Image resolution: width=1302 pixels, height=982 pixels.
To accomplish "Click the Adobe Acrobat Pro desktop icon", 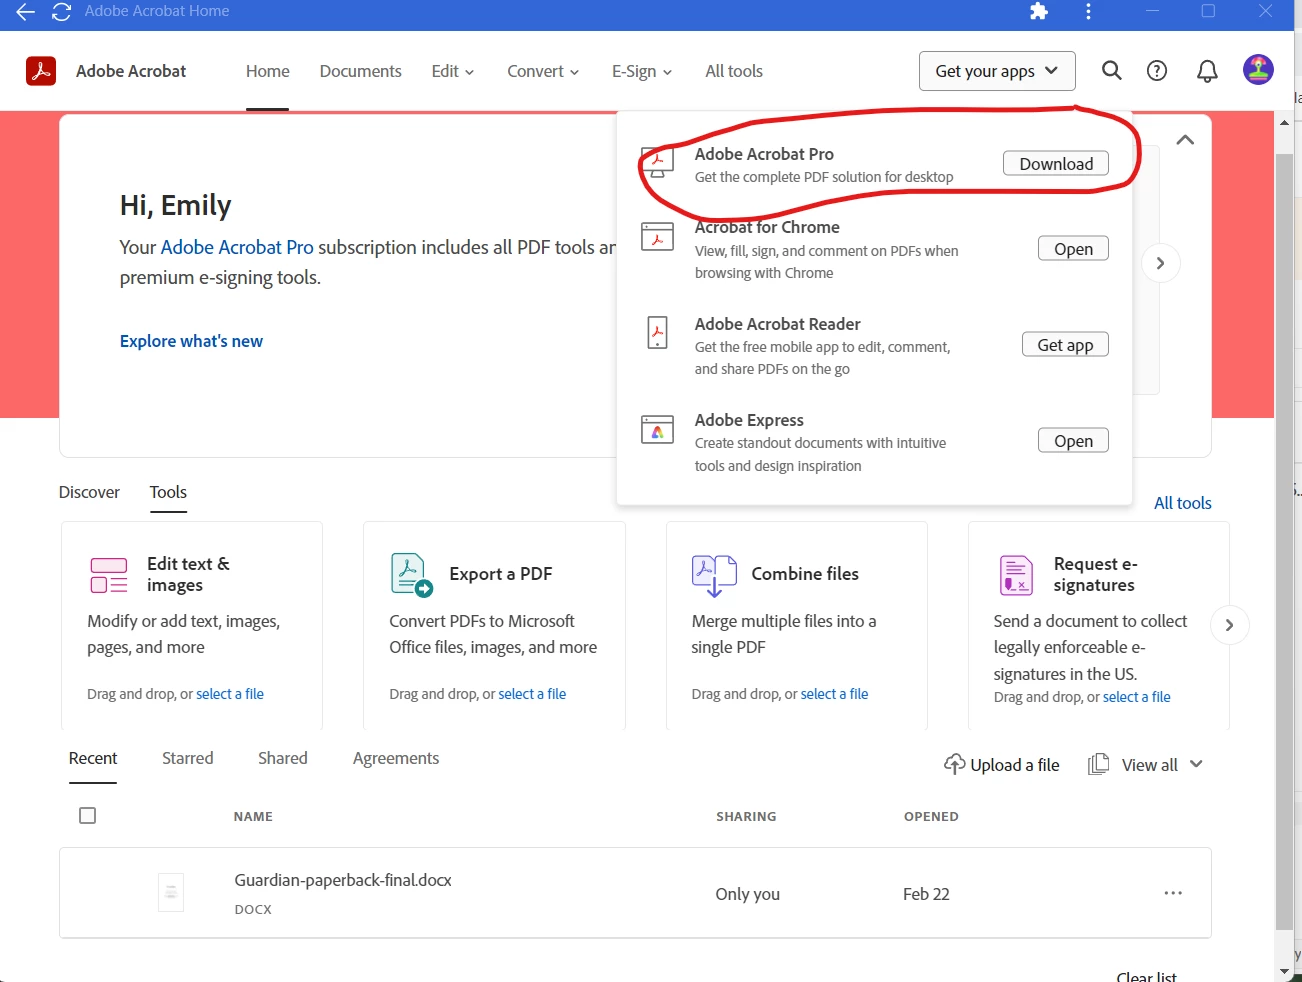I will pyautogui.click(x=657, y=162).
